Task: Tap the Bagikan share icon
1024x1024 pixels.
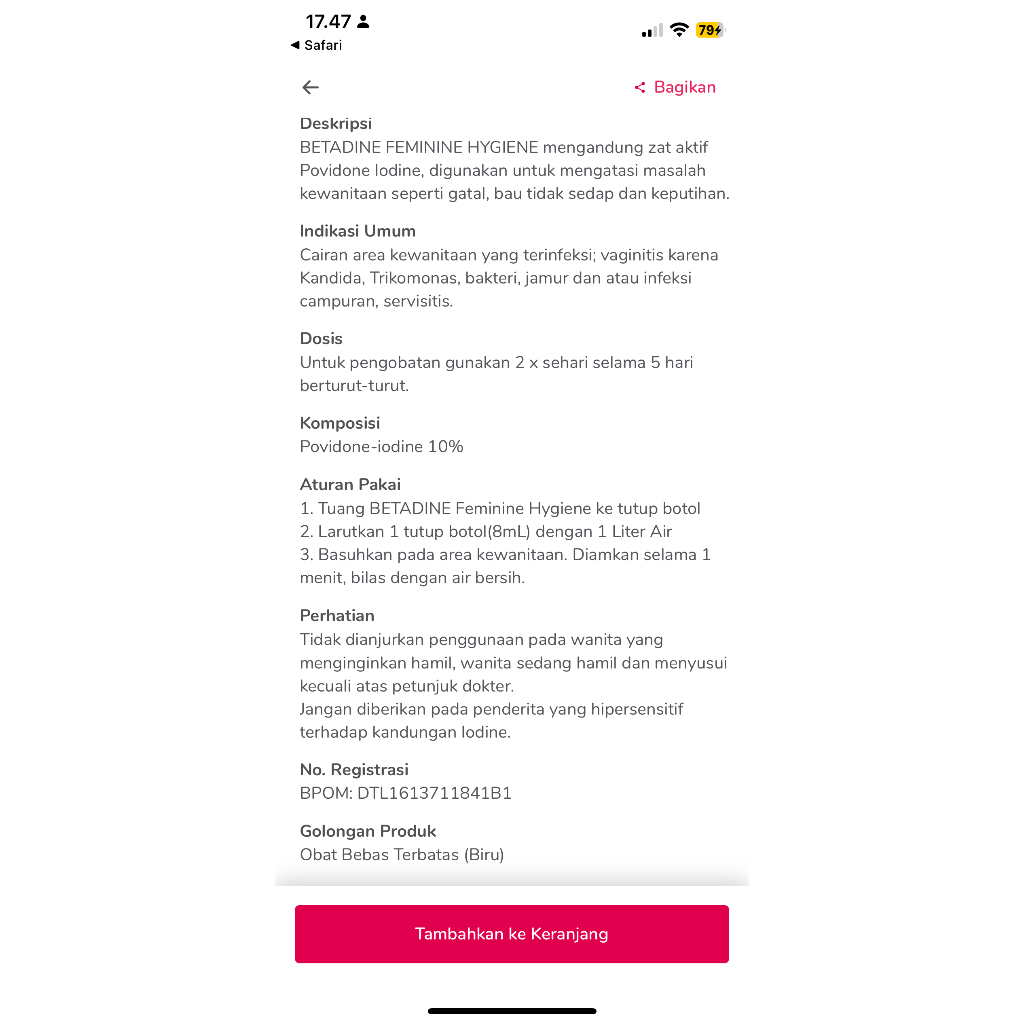Action: pos(640,88)
